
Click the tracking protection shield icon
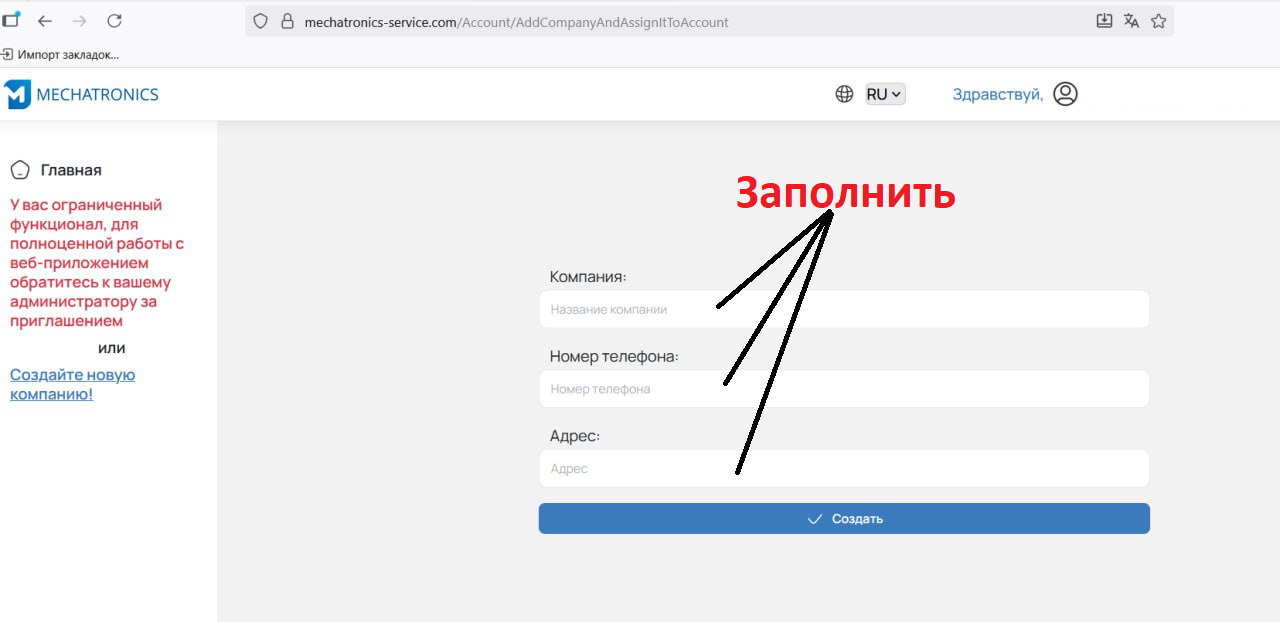click(x=261, y=21)
